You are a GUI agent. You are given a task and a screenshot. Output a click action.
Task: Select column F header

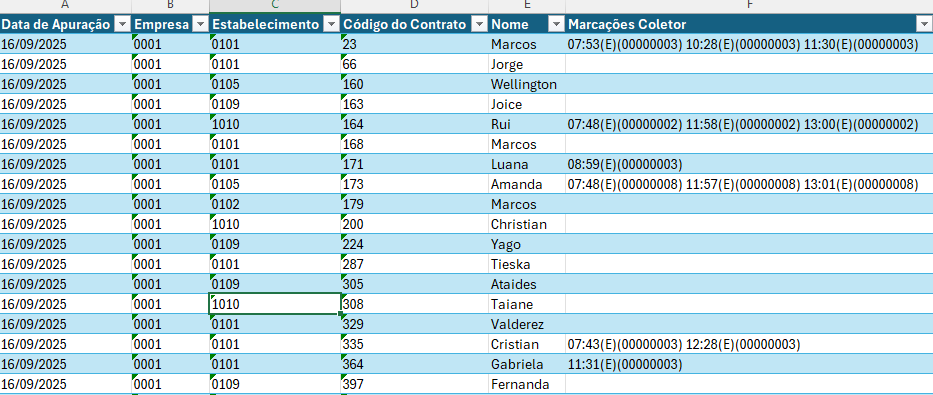click(749, 6)
